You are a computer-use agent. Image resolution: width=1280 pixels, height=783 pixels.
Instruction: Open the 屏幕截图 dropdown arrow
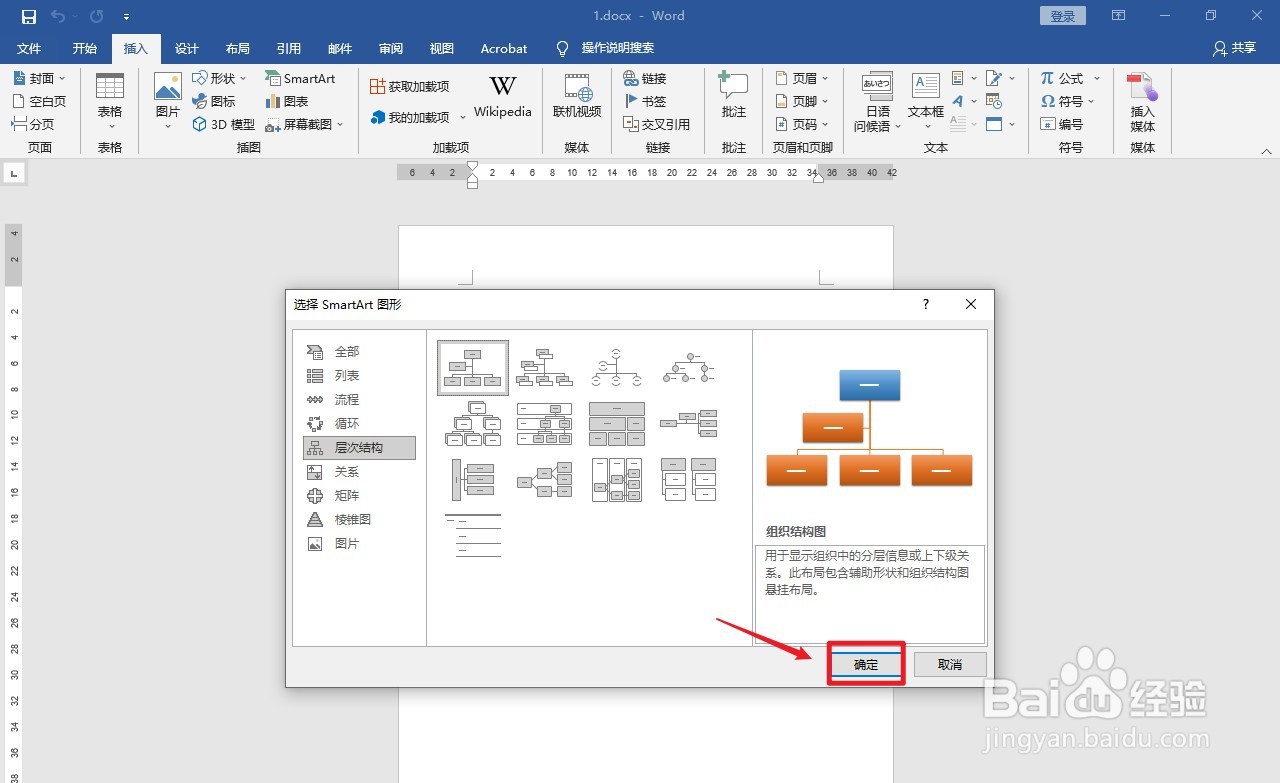[x=340, y=125]
